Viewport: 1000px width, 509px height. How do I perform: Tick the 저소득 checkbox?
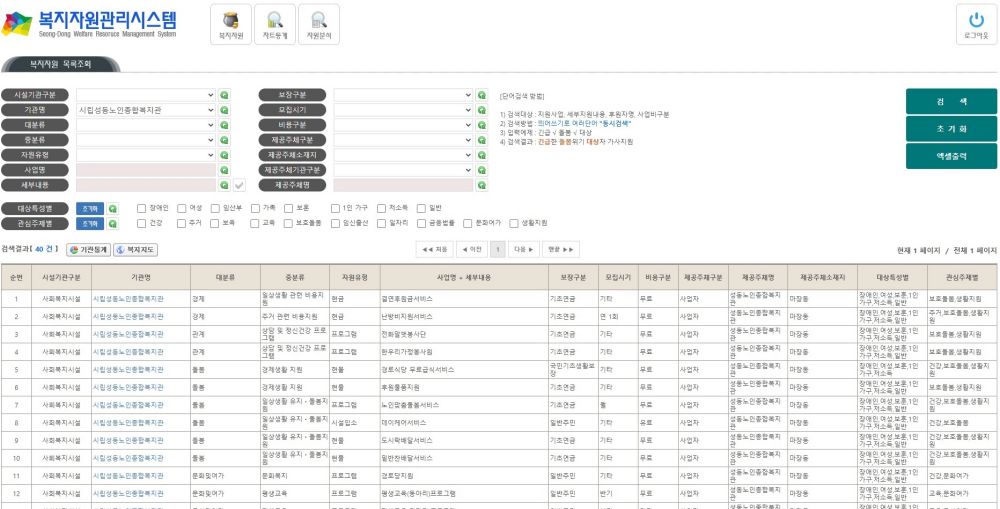(381, 208)
